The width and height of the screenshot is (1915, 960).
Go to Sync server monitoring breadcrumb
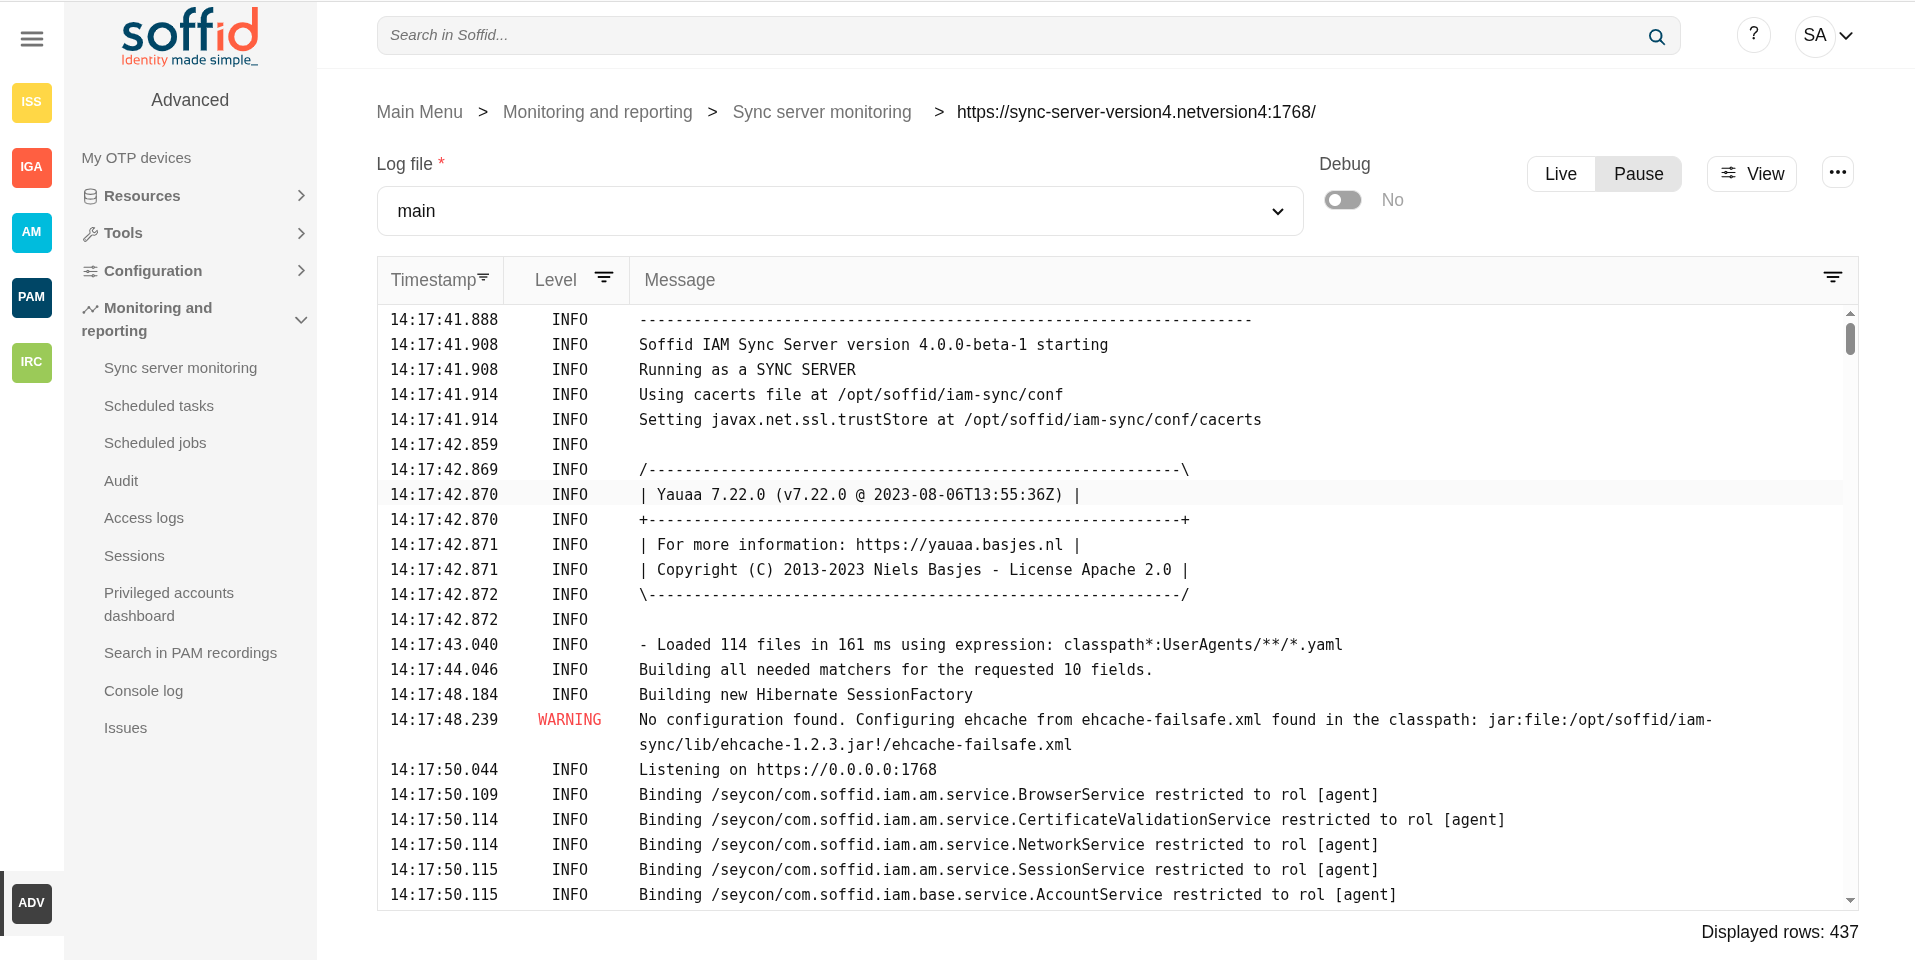click(822, 112)
